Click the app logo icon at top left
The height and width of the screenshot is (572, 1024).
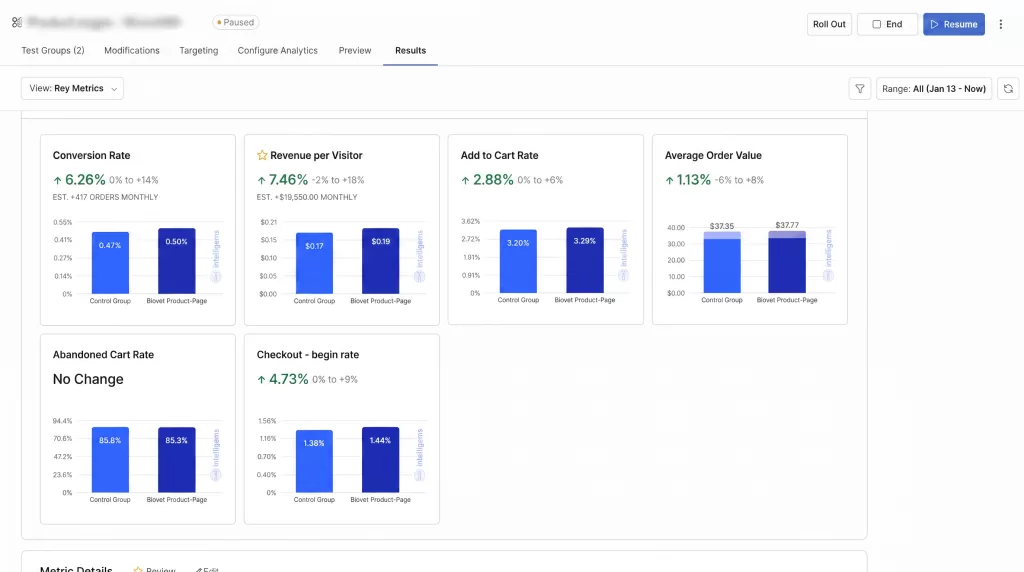click(16, 22)
